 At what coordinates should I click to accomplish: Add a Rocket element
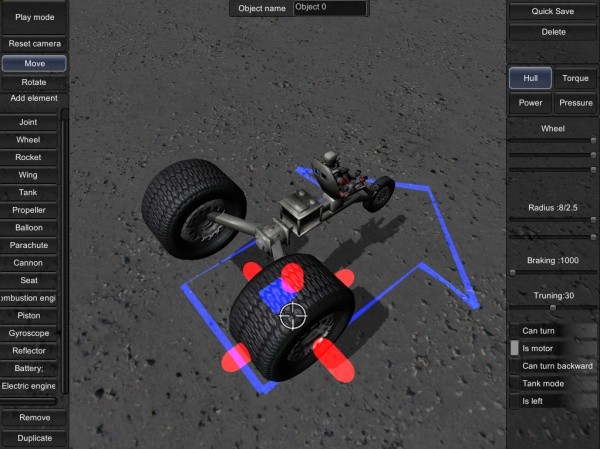(28, 157)
